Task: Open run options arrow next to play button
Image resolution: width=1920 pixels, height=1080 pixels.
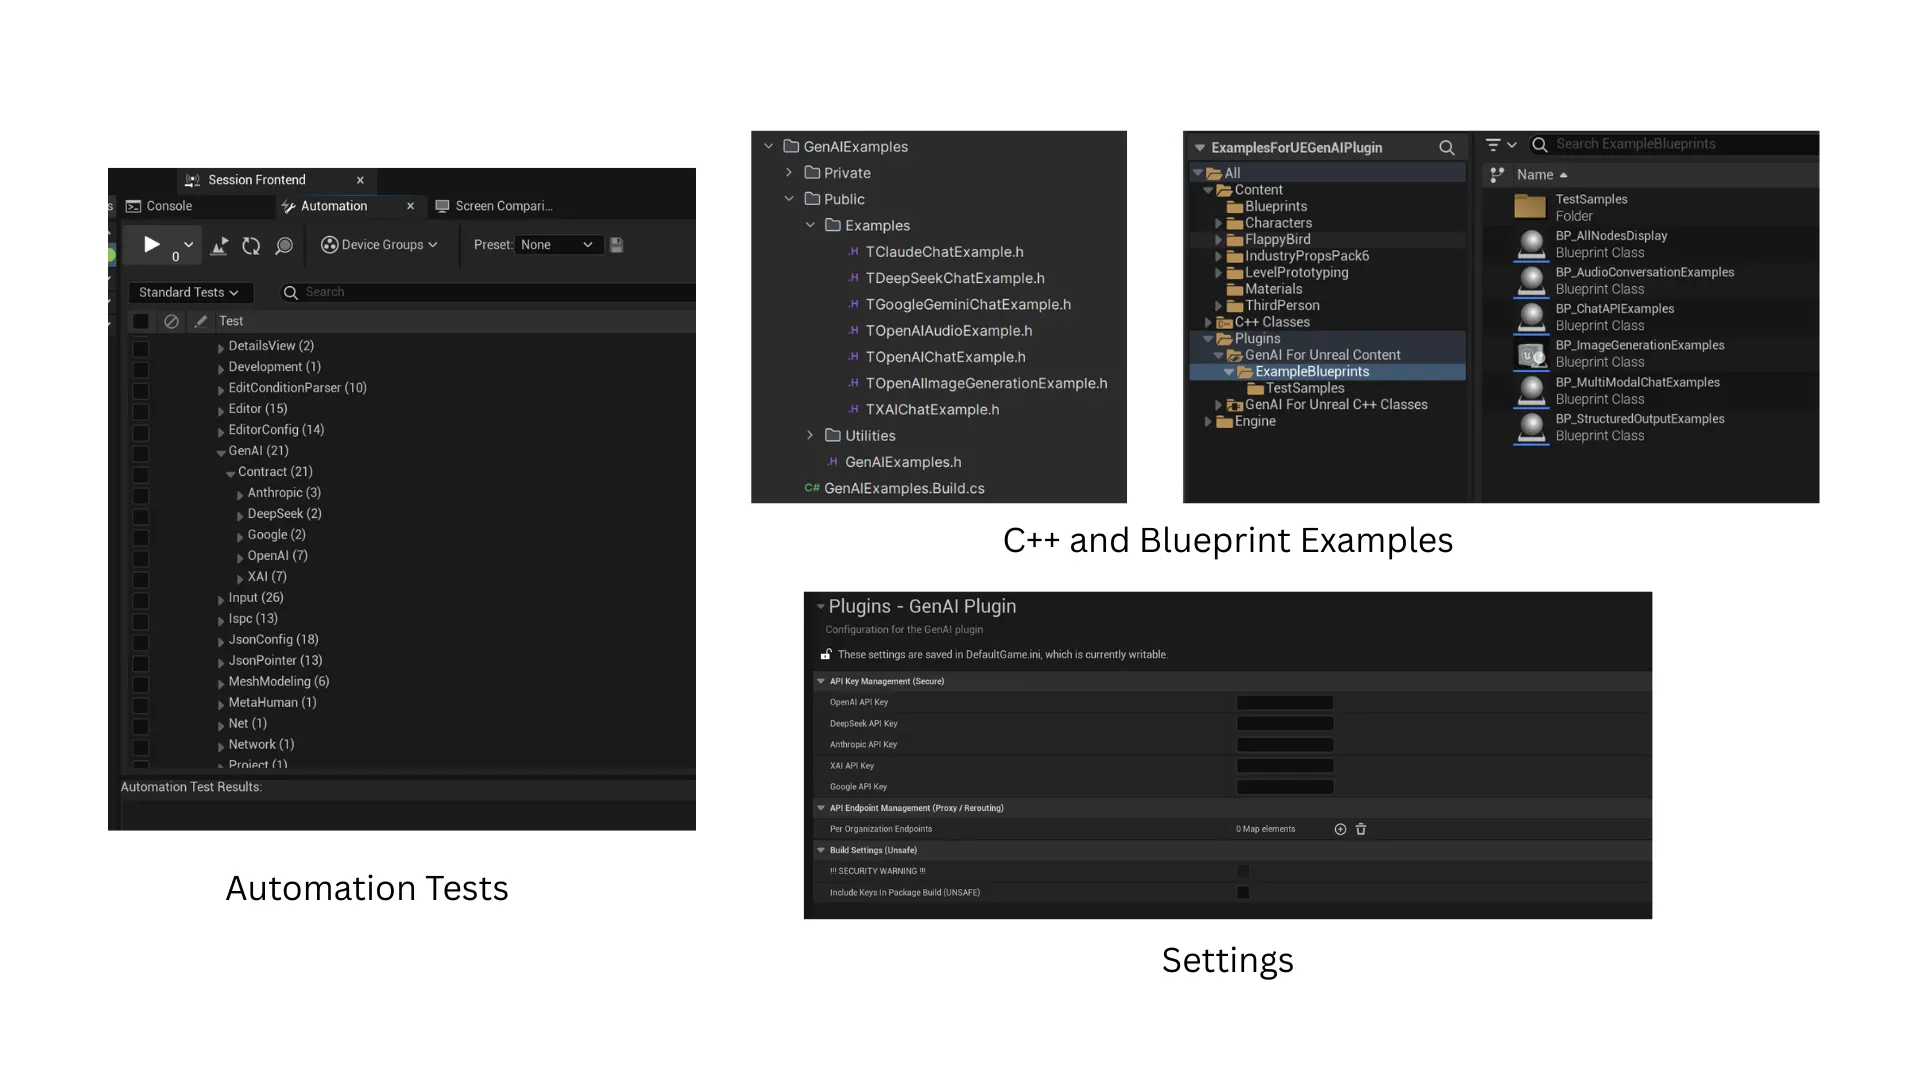Action: (x=188, y=244)
